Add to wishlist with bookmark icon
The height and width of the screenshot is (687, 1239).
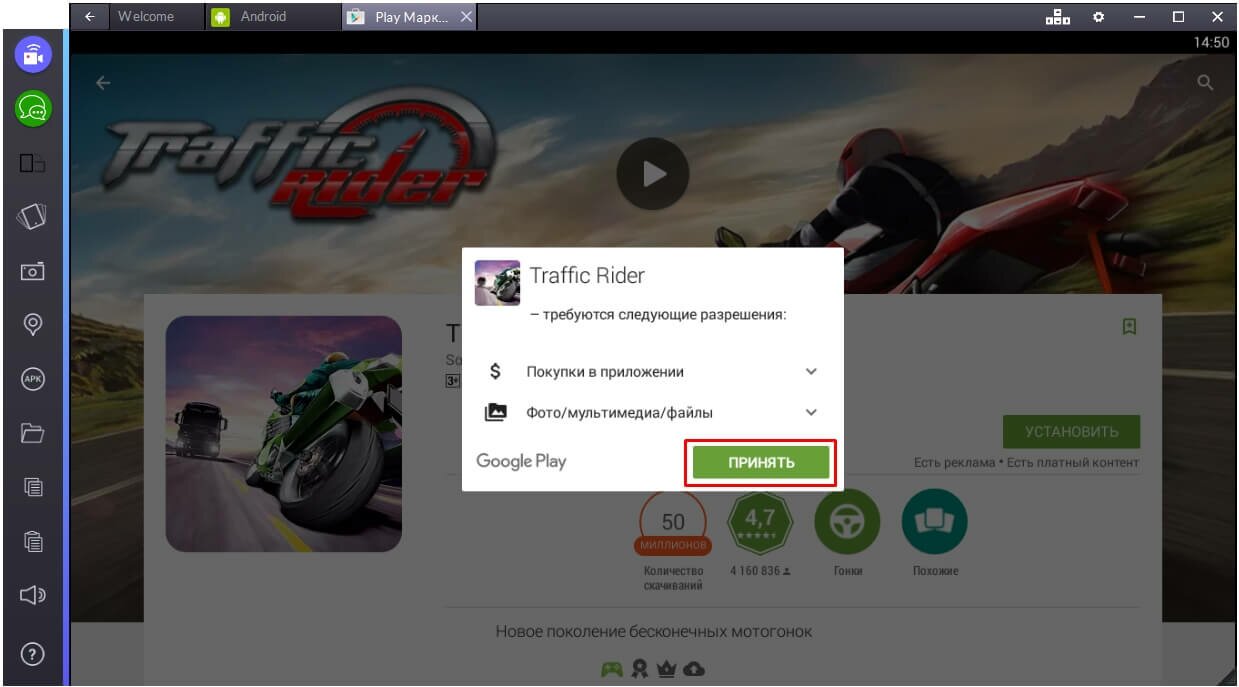(1129, 327)
